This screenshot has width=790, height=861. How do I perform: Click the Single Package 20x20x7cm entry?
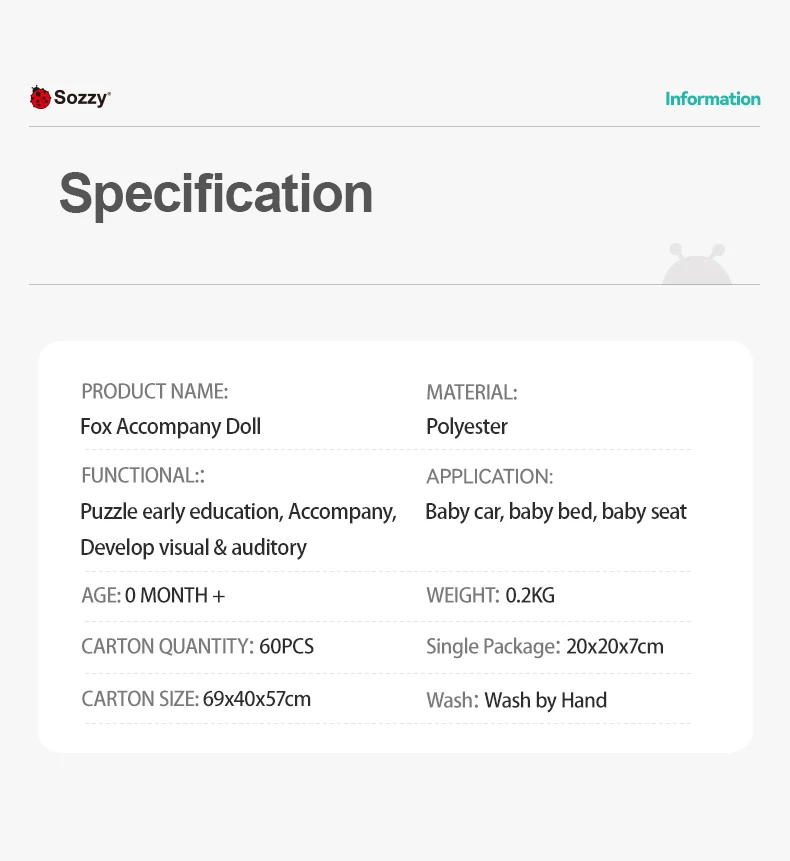click(545, 647)
